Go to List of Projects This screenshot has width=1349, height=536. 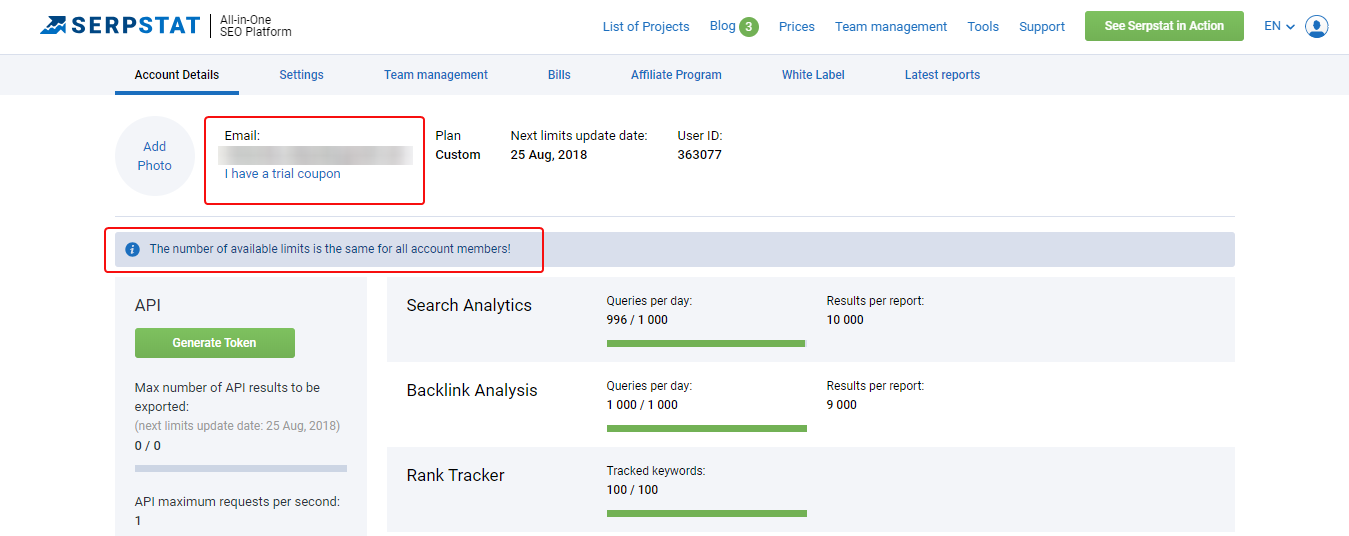646,27
